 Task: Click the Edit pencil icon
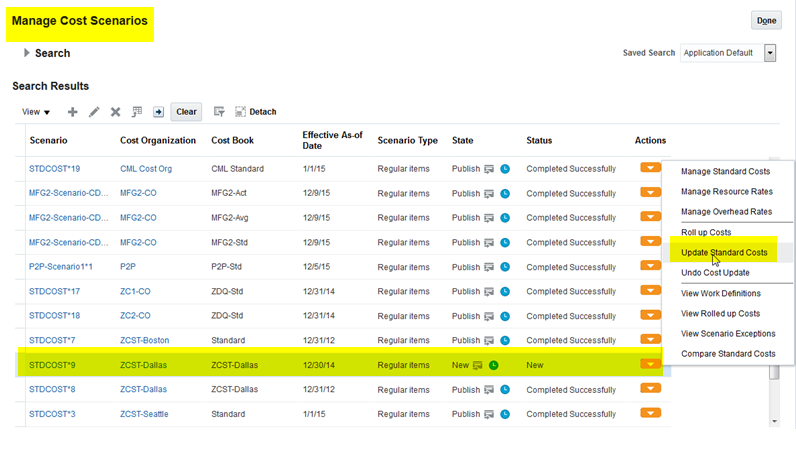click(x=94, y=112)
